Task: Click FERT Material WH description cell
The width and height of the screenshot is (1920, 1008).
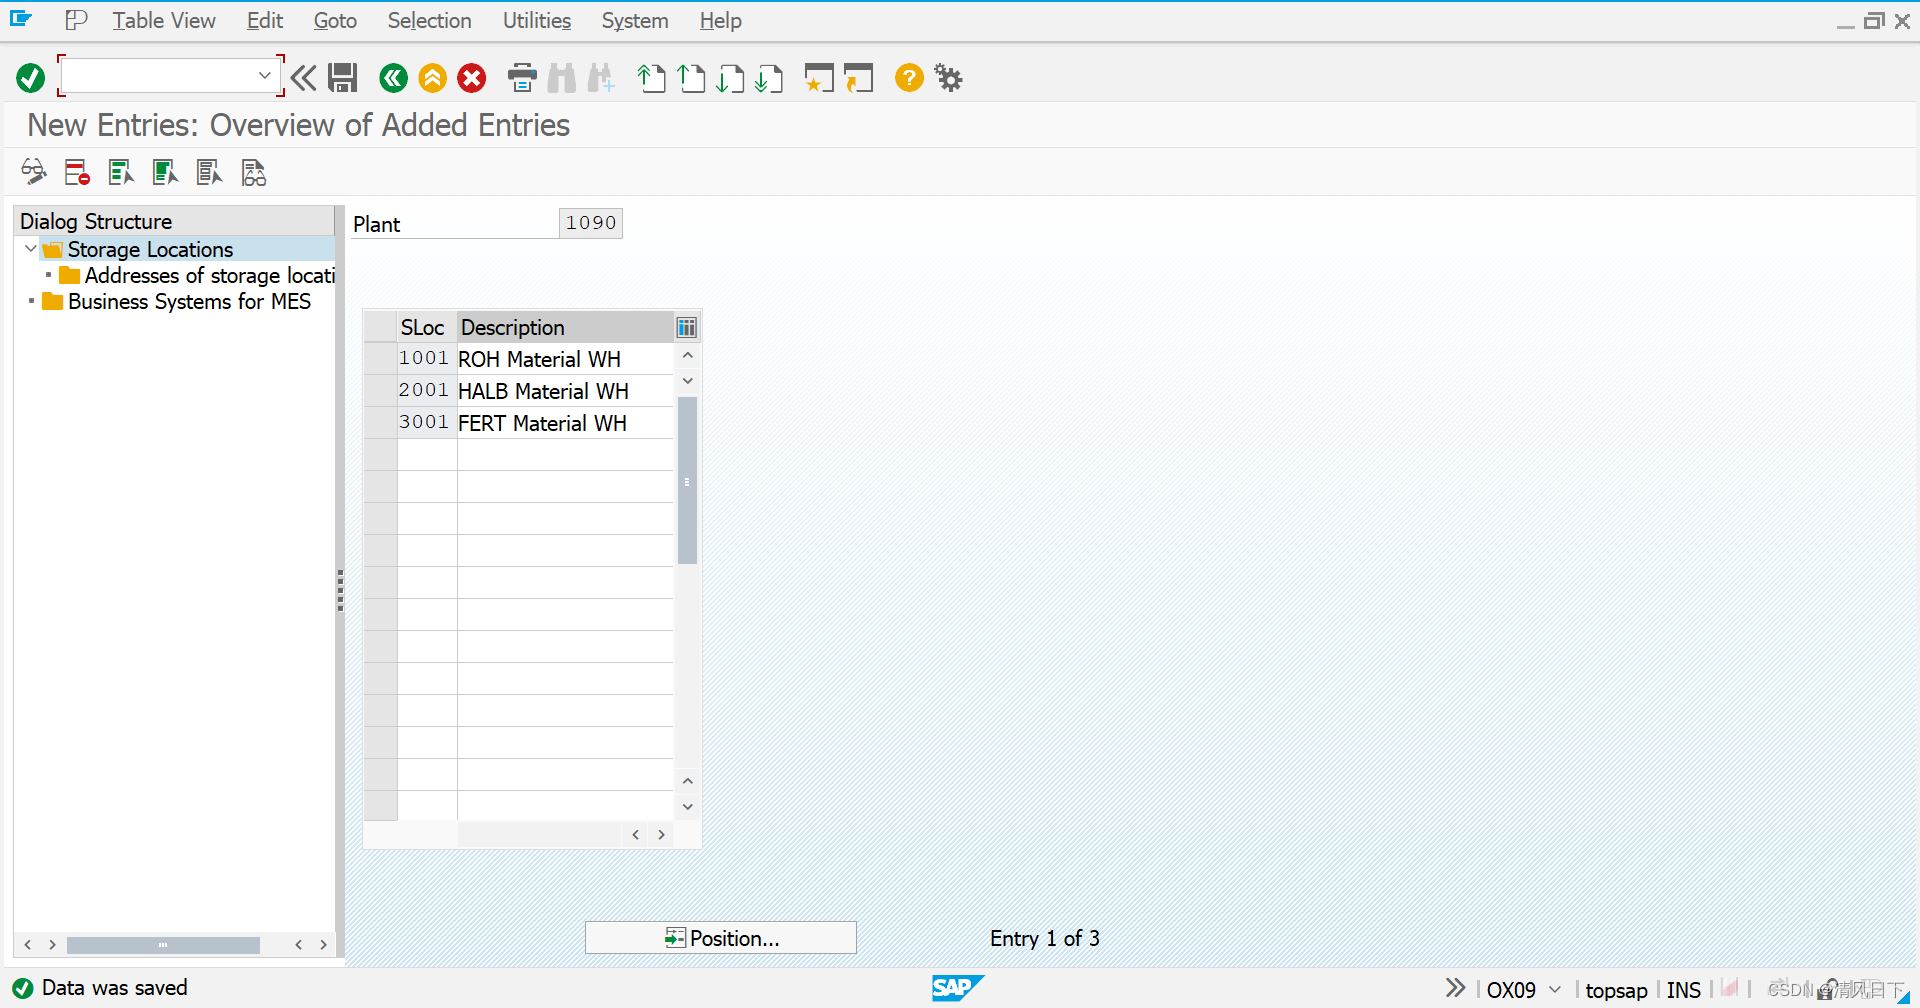Action: point(565,423)
